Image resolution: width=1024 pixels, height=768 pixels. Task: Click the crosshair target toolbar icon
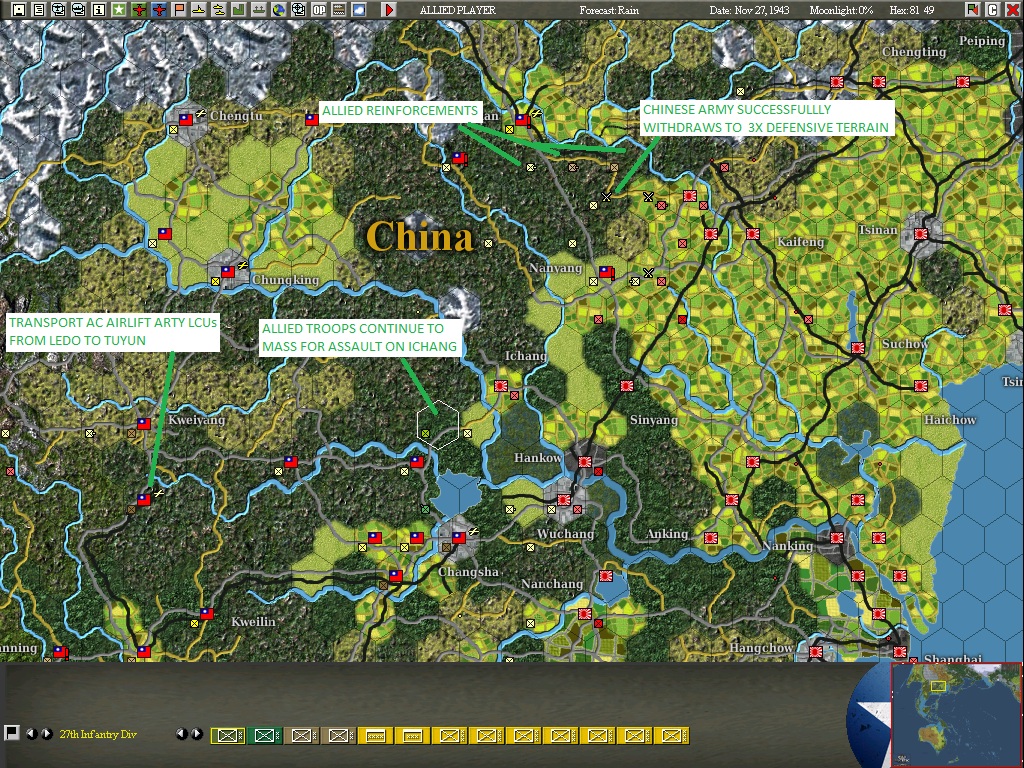click(x=298, y=10)
